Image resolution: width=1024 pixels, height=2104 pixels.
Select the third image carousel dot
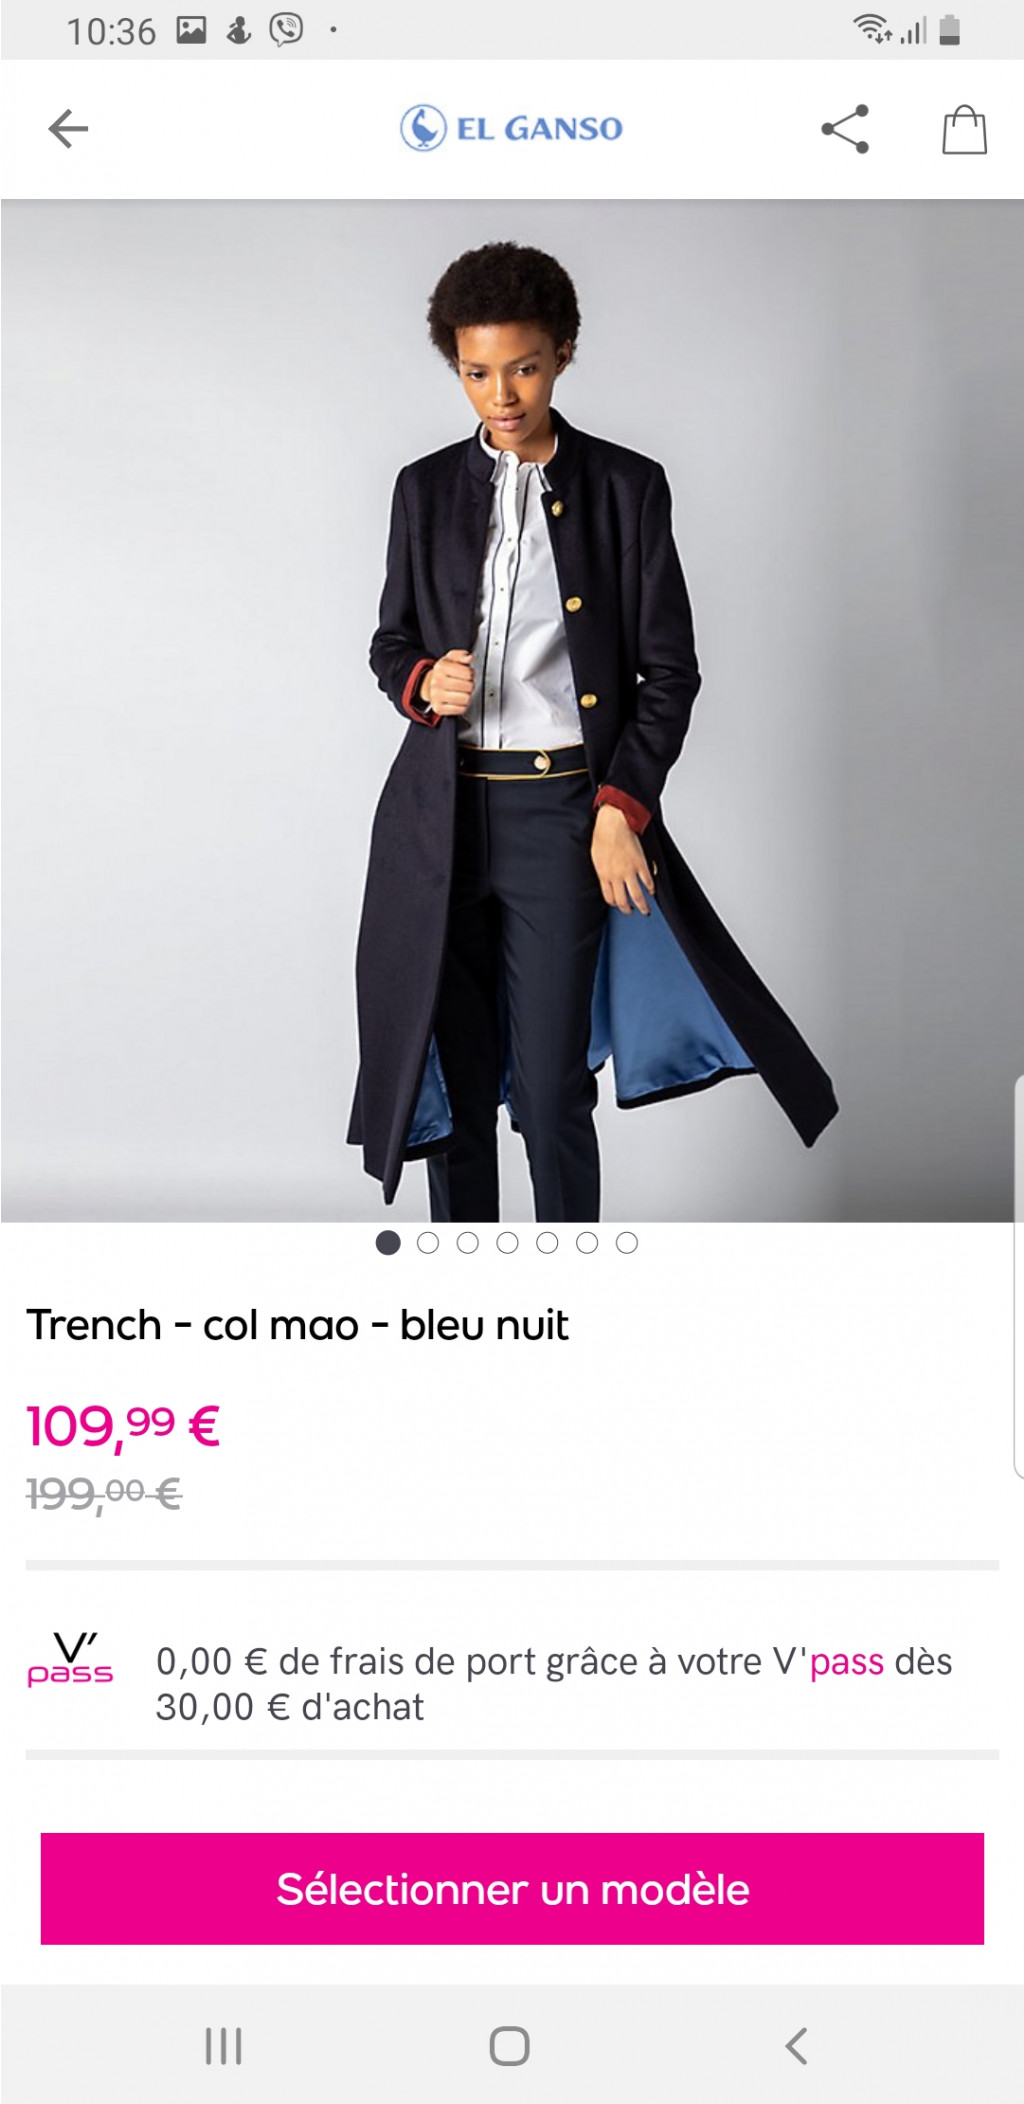coord(468,1243)
